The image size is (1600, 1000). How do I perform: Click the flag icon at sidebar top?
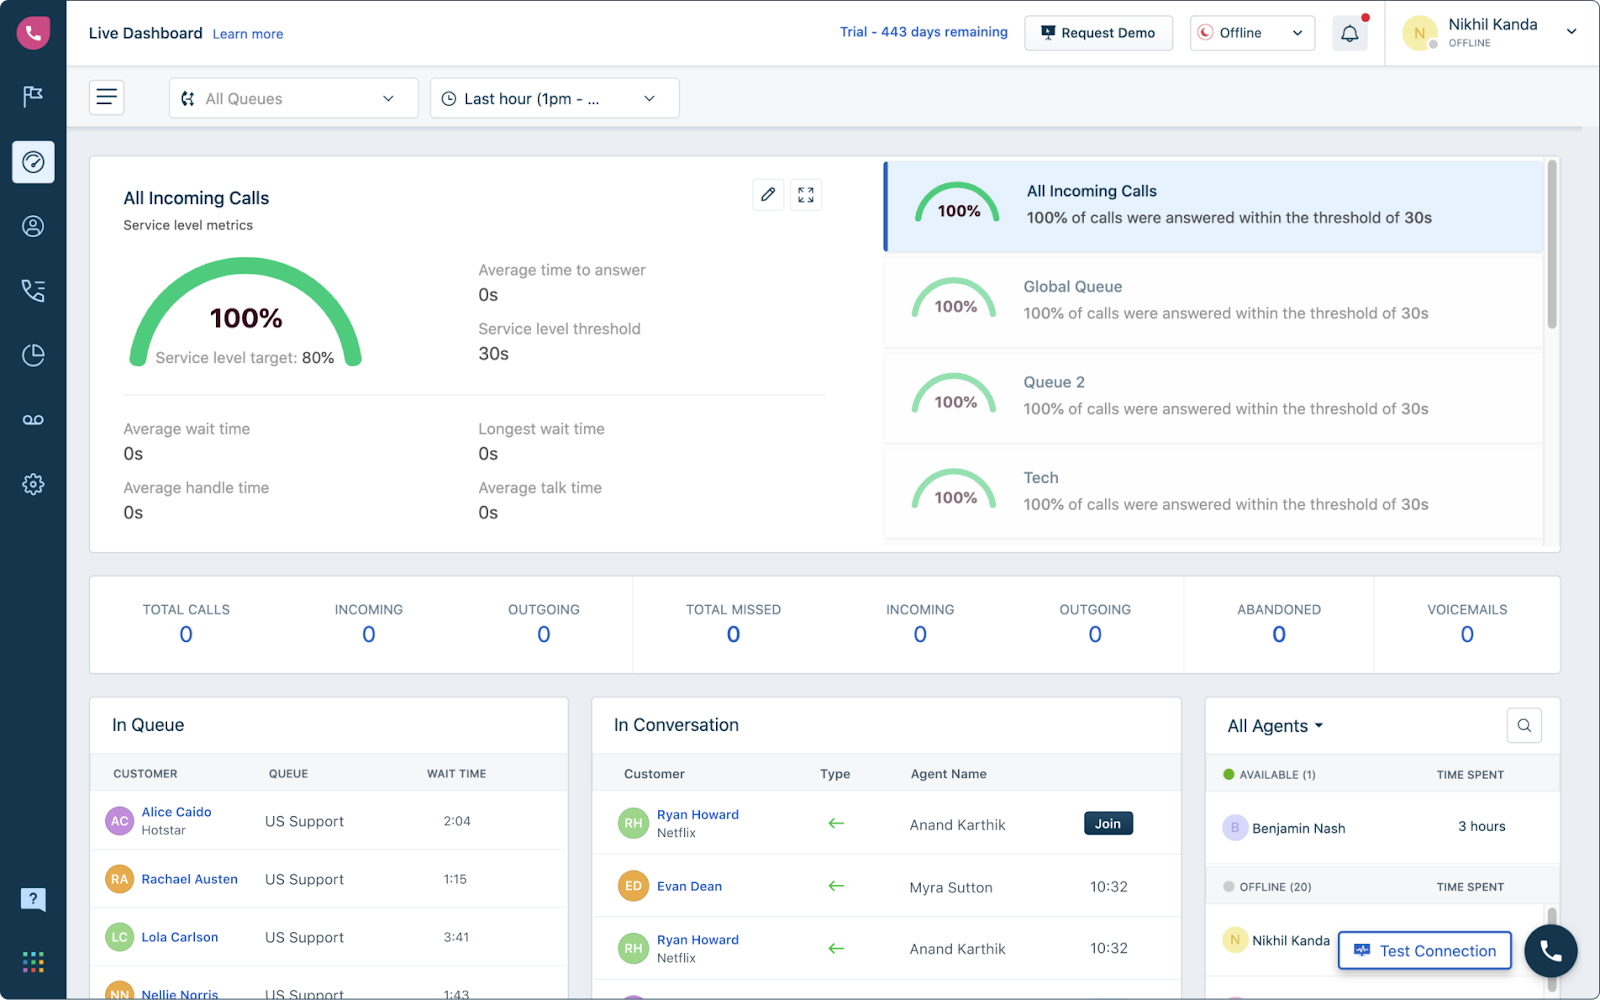point(33,96)
